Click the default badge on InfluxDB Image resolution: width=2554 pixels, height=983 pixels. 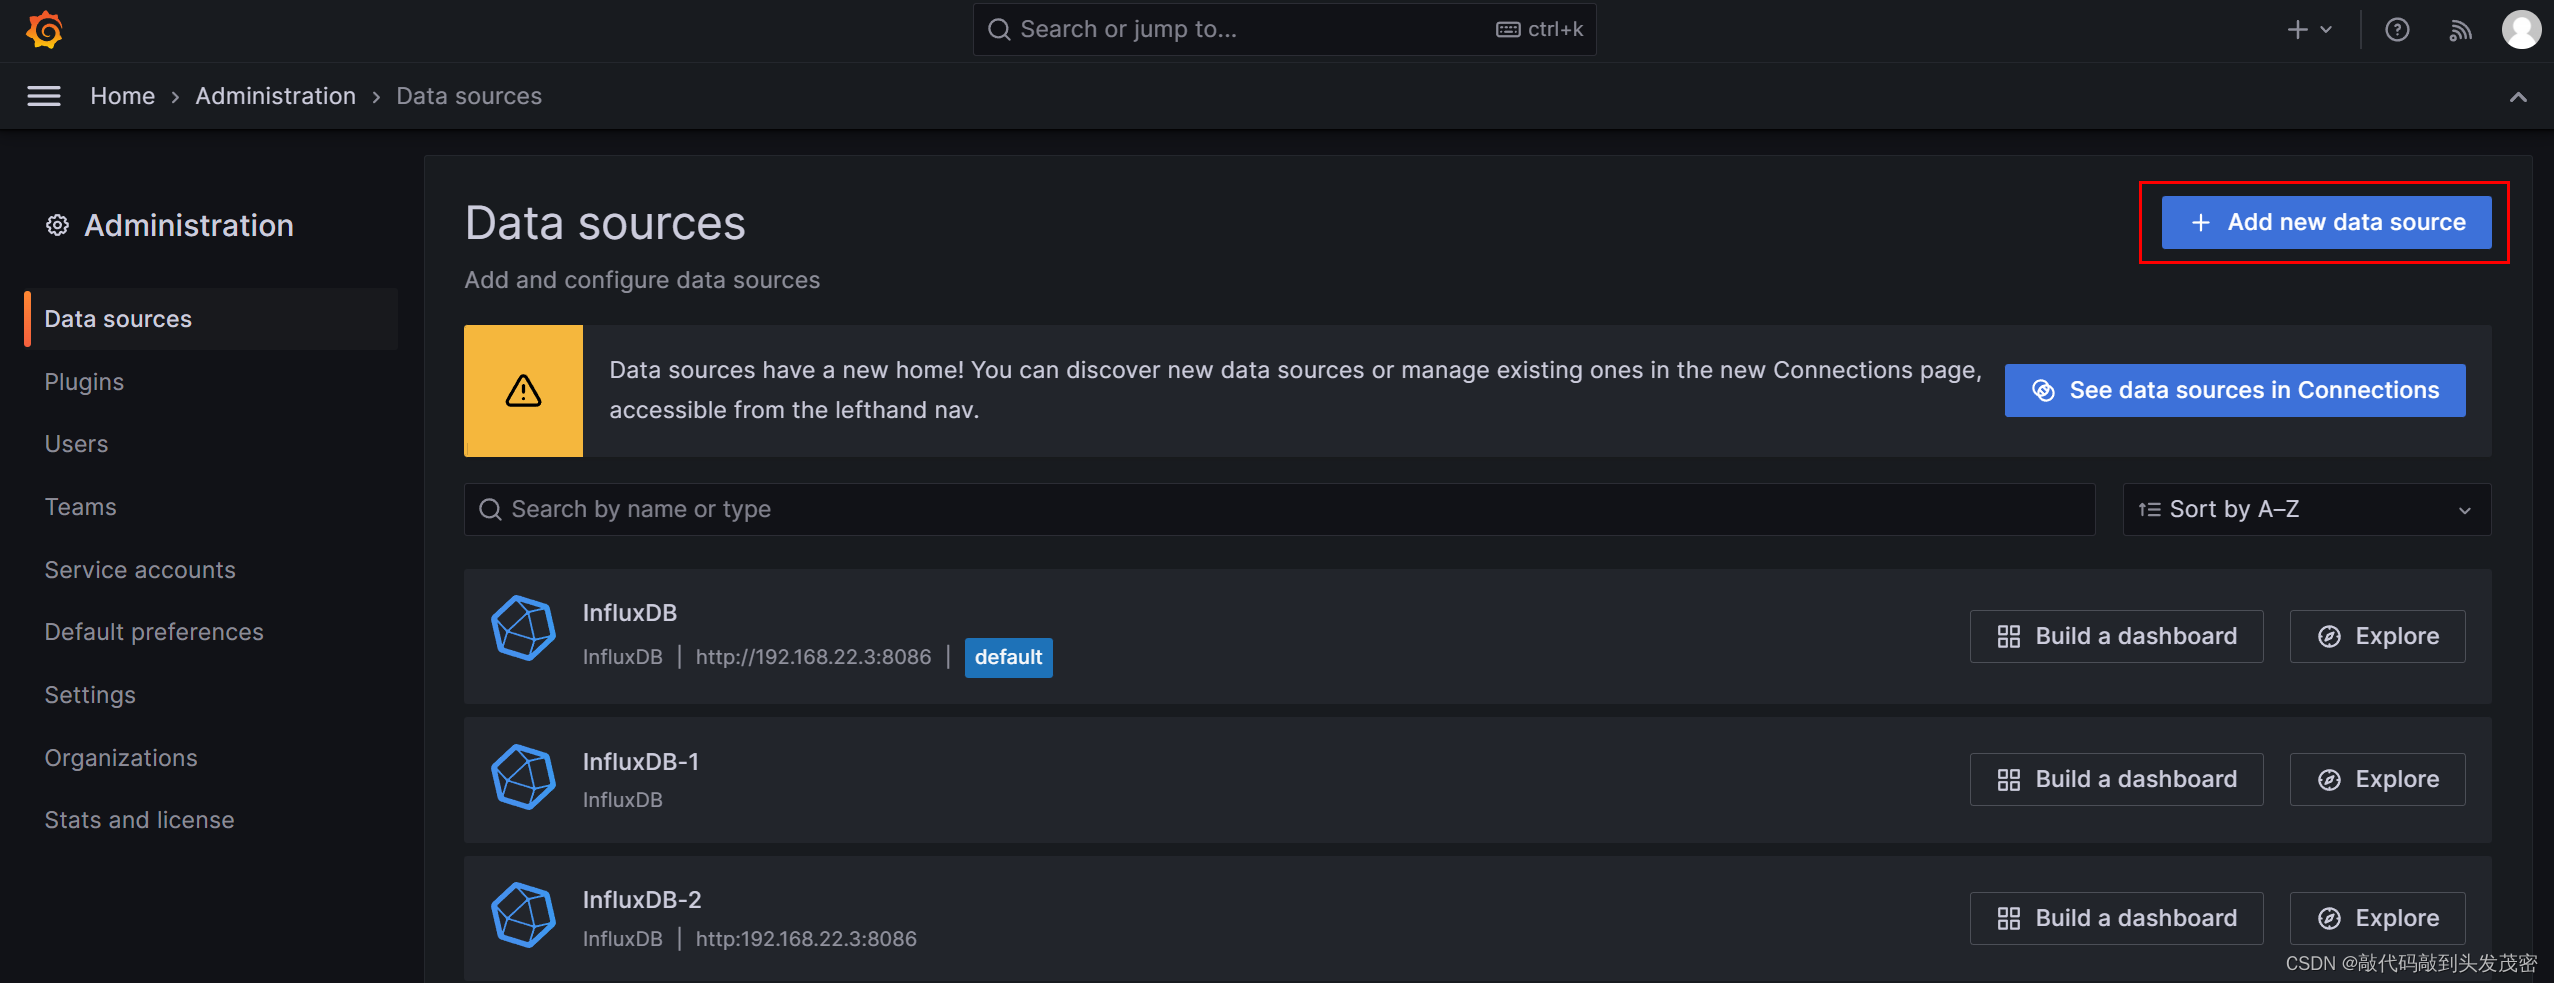point(1008,657)
